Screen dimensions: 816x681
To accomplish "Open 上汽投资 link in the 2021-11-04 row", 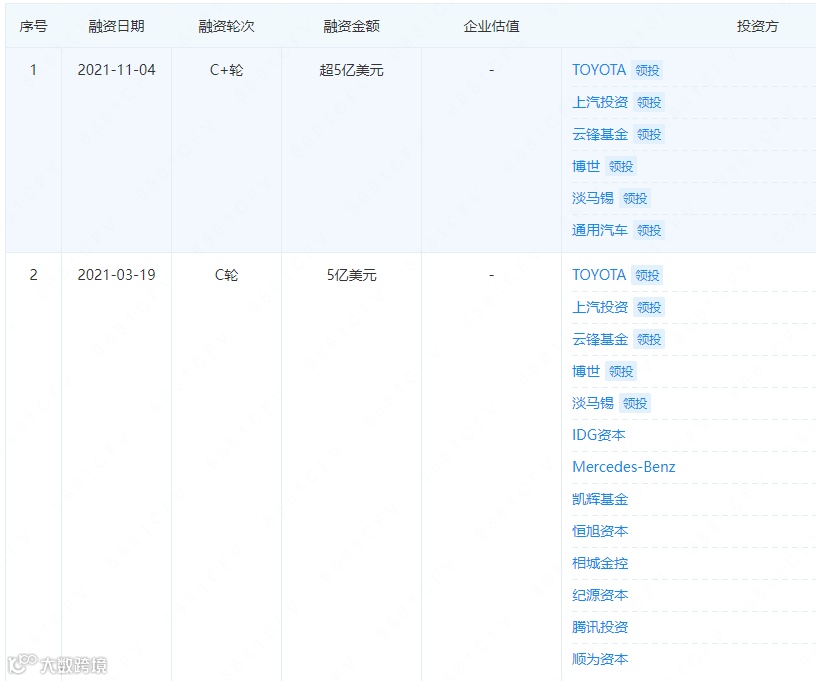I will click(x=600, y=102).
